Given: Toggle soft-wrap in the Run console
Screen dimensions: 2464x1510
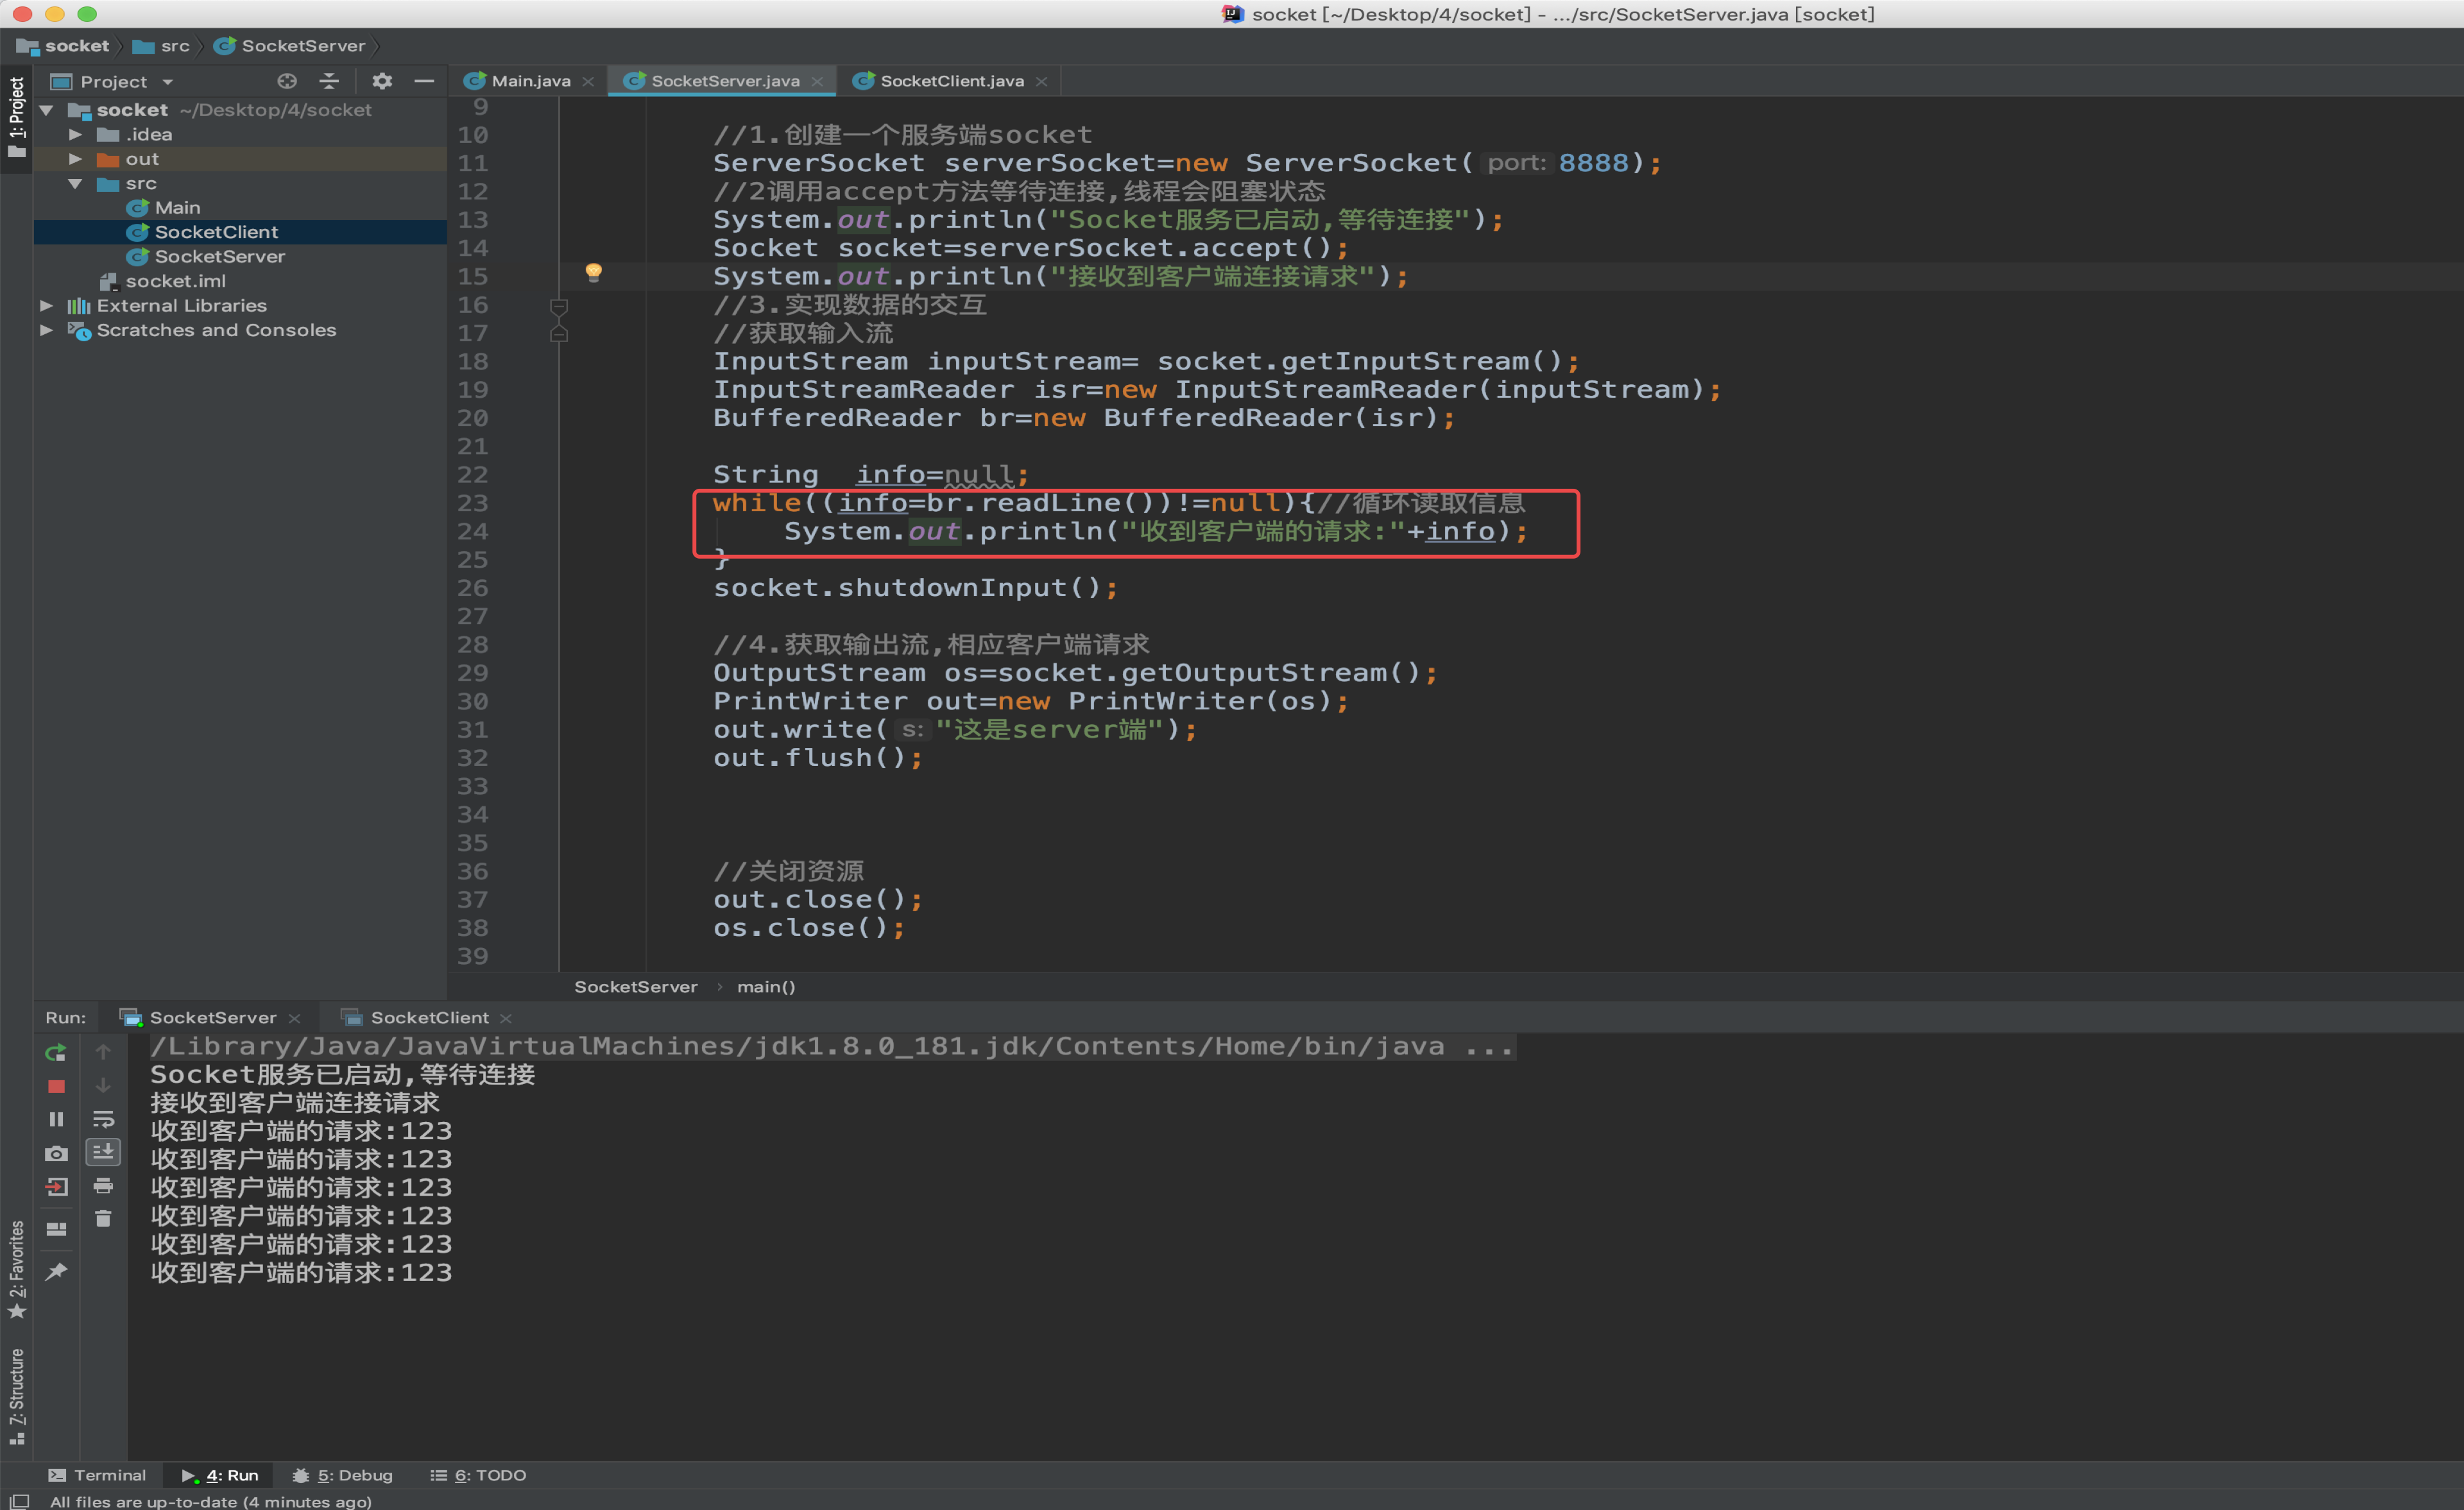Looking at the screenshot, I should [x=103, y=1119].
